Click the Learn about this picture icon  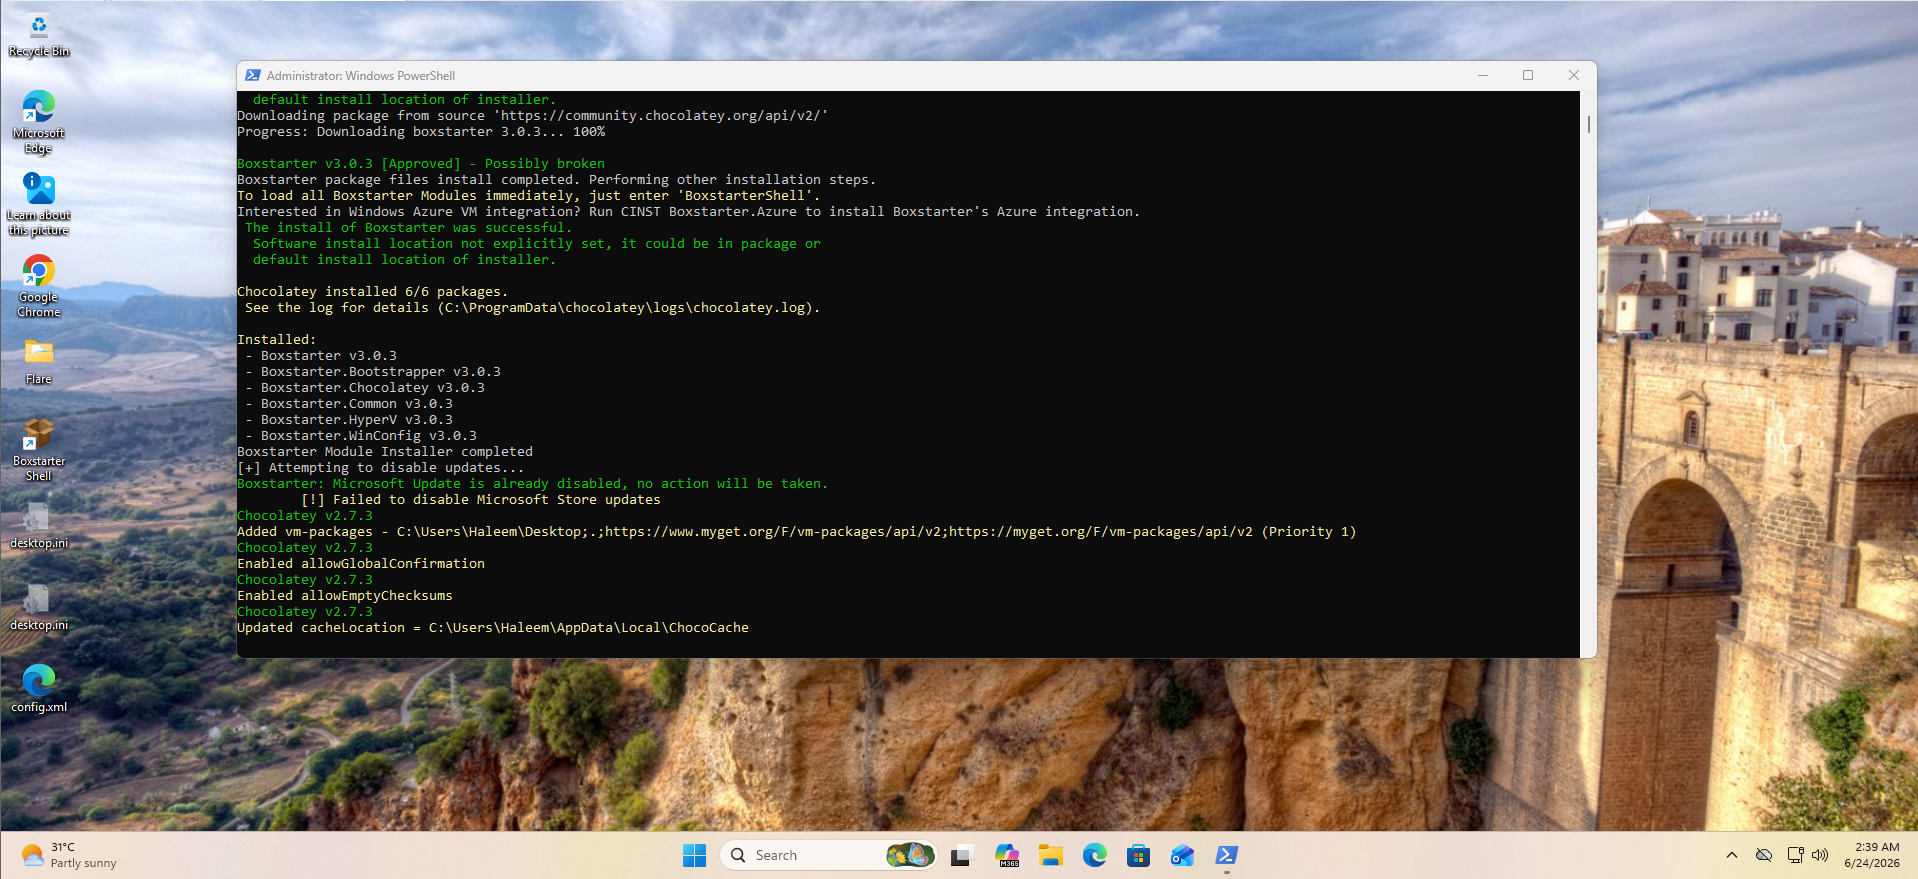coord(39,204)
